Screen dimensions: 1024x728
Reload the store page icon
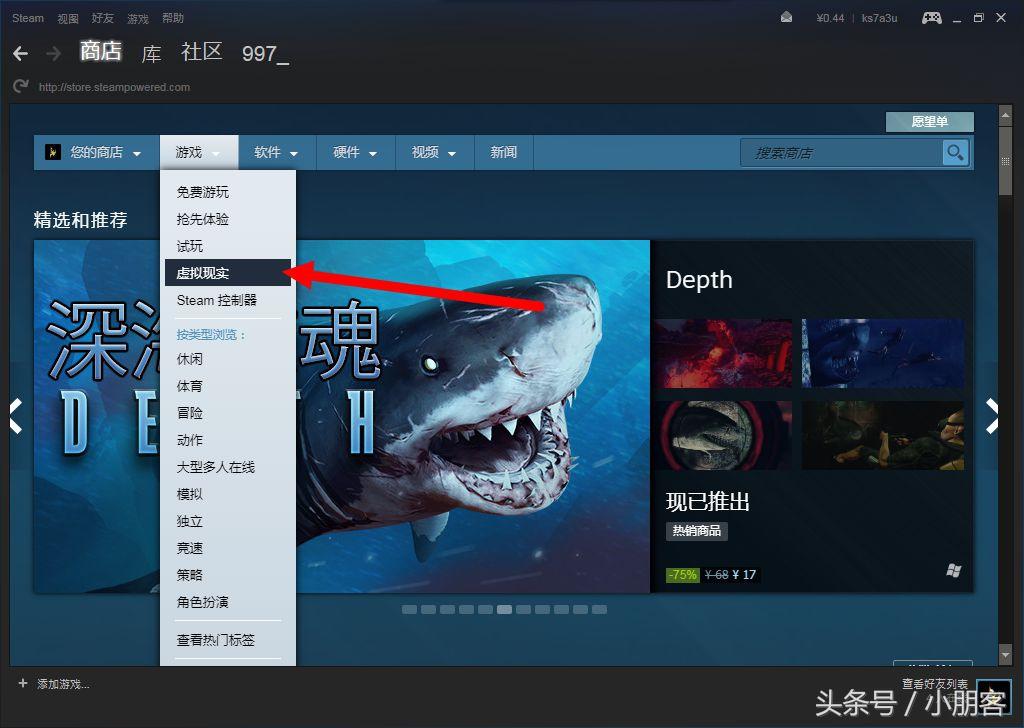21,86
